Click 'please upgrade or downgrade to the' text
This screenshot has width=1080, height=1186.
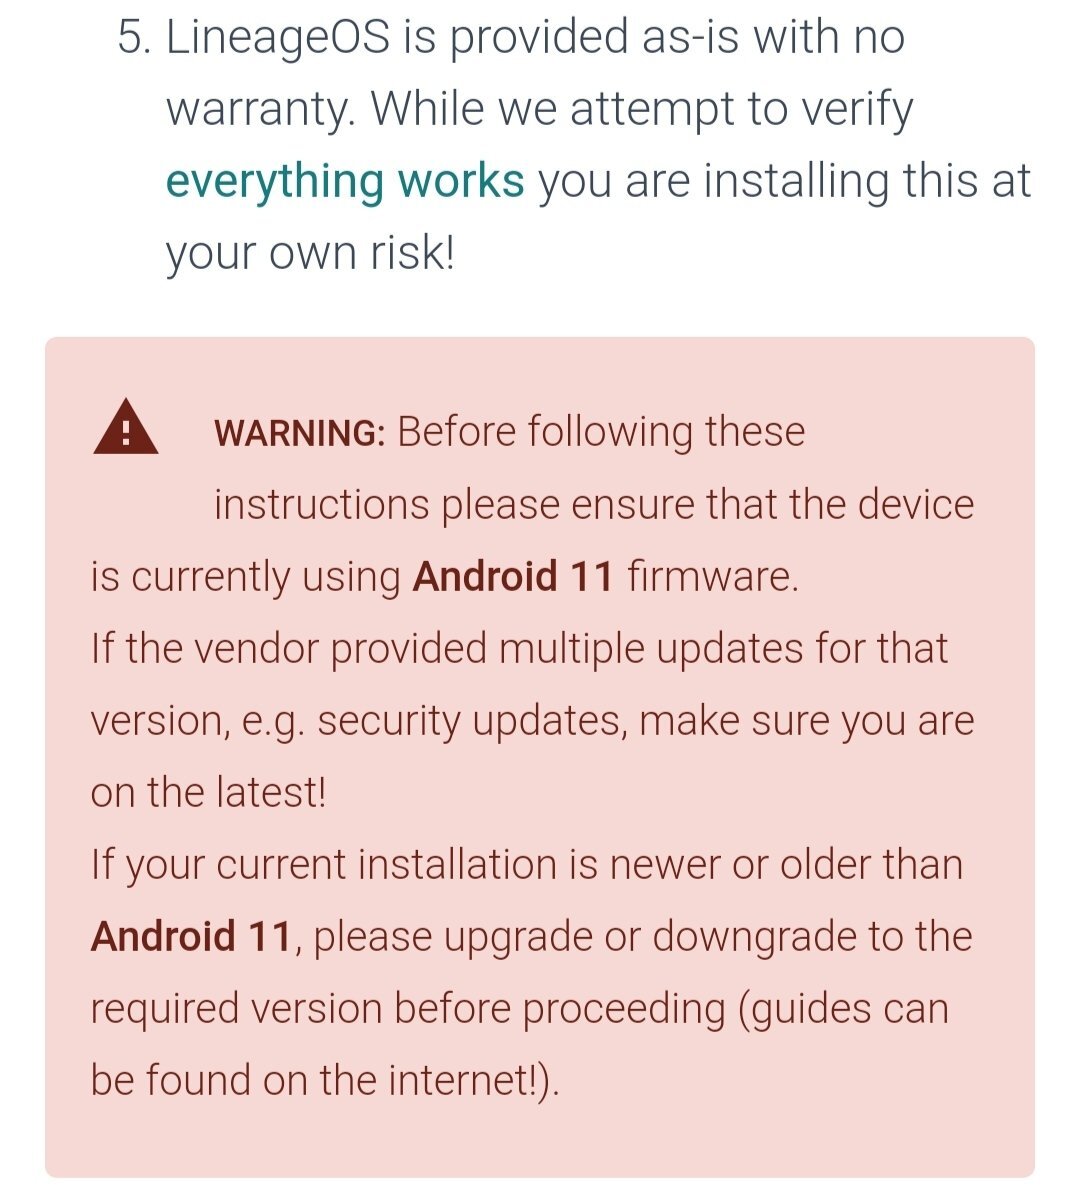point(643,937)
